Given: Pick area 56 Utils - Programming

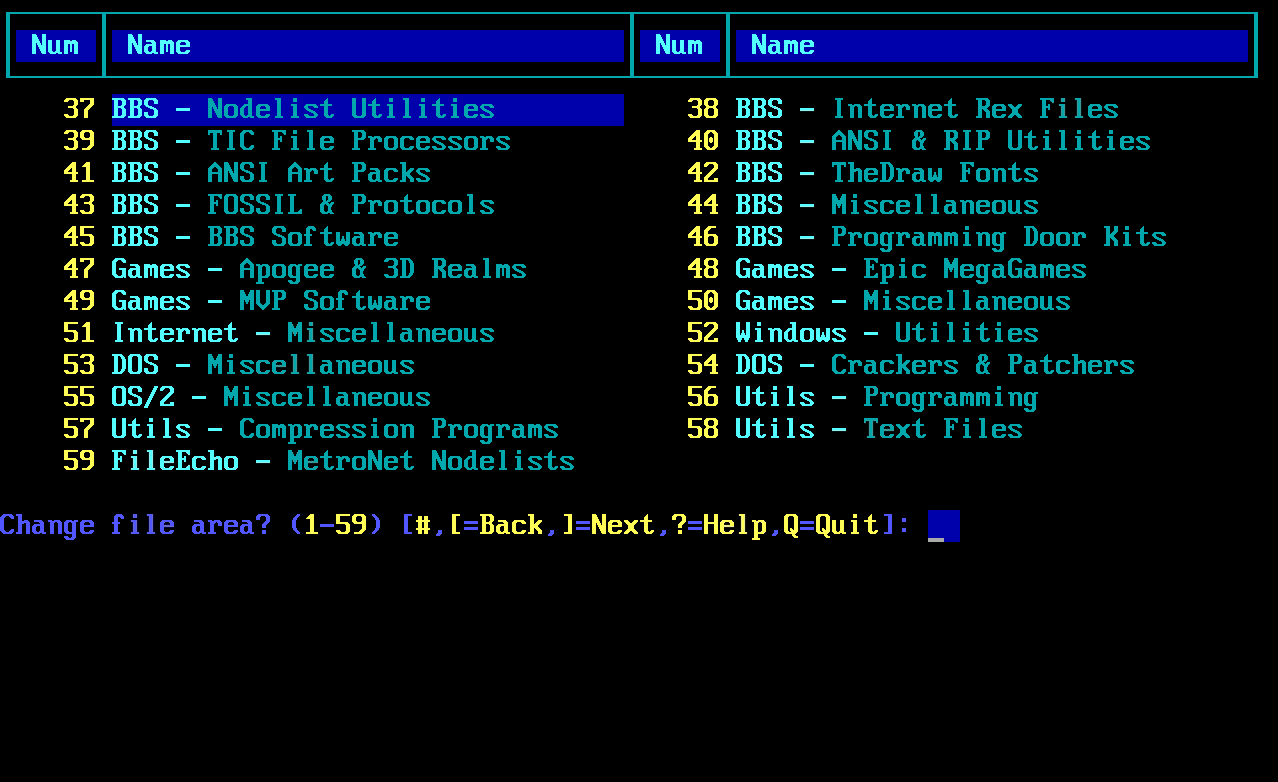Looking at the screenshot, I should (863, 397).
